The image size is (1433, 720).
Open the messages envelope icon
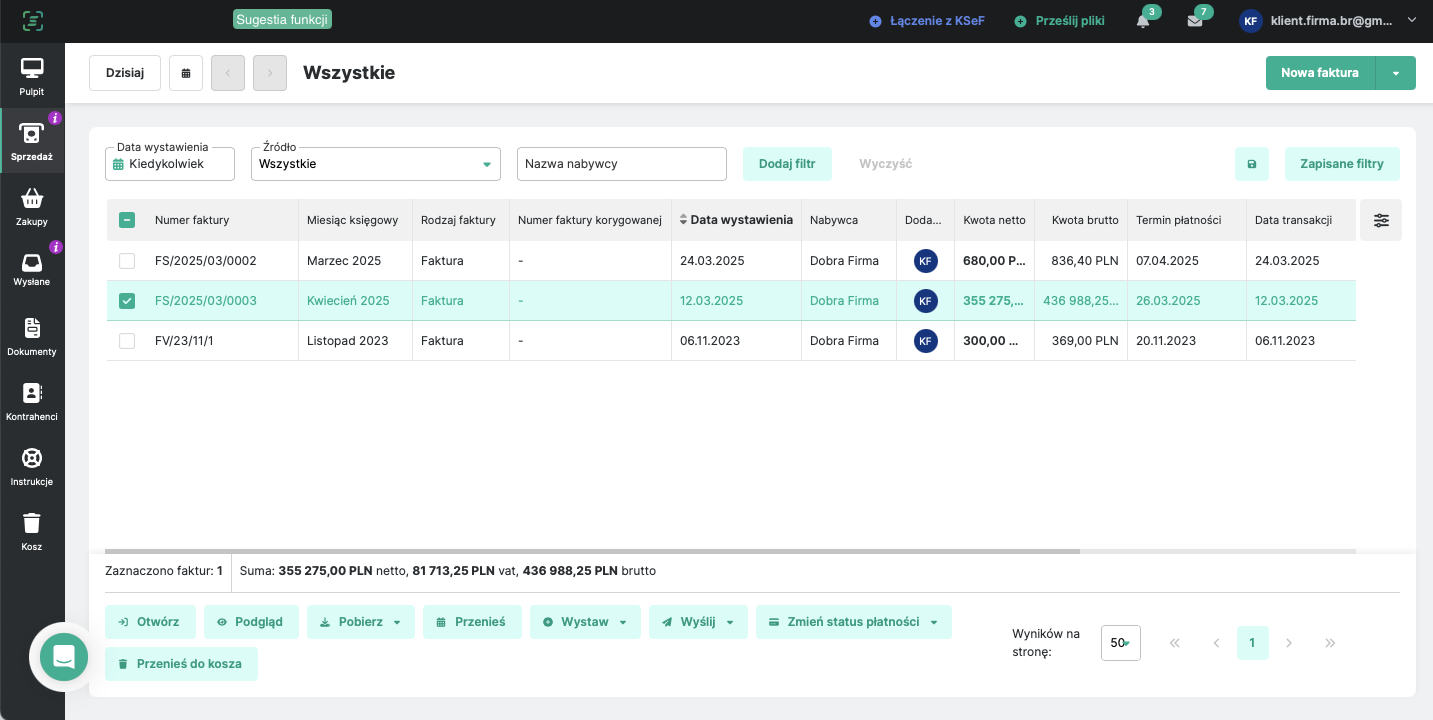[1195, 21]
